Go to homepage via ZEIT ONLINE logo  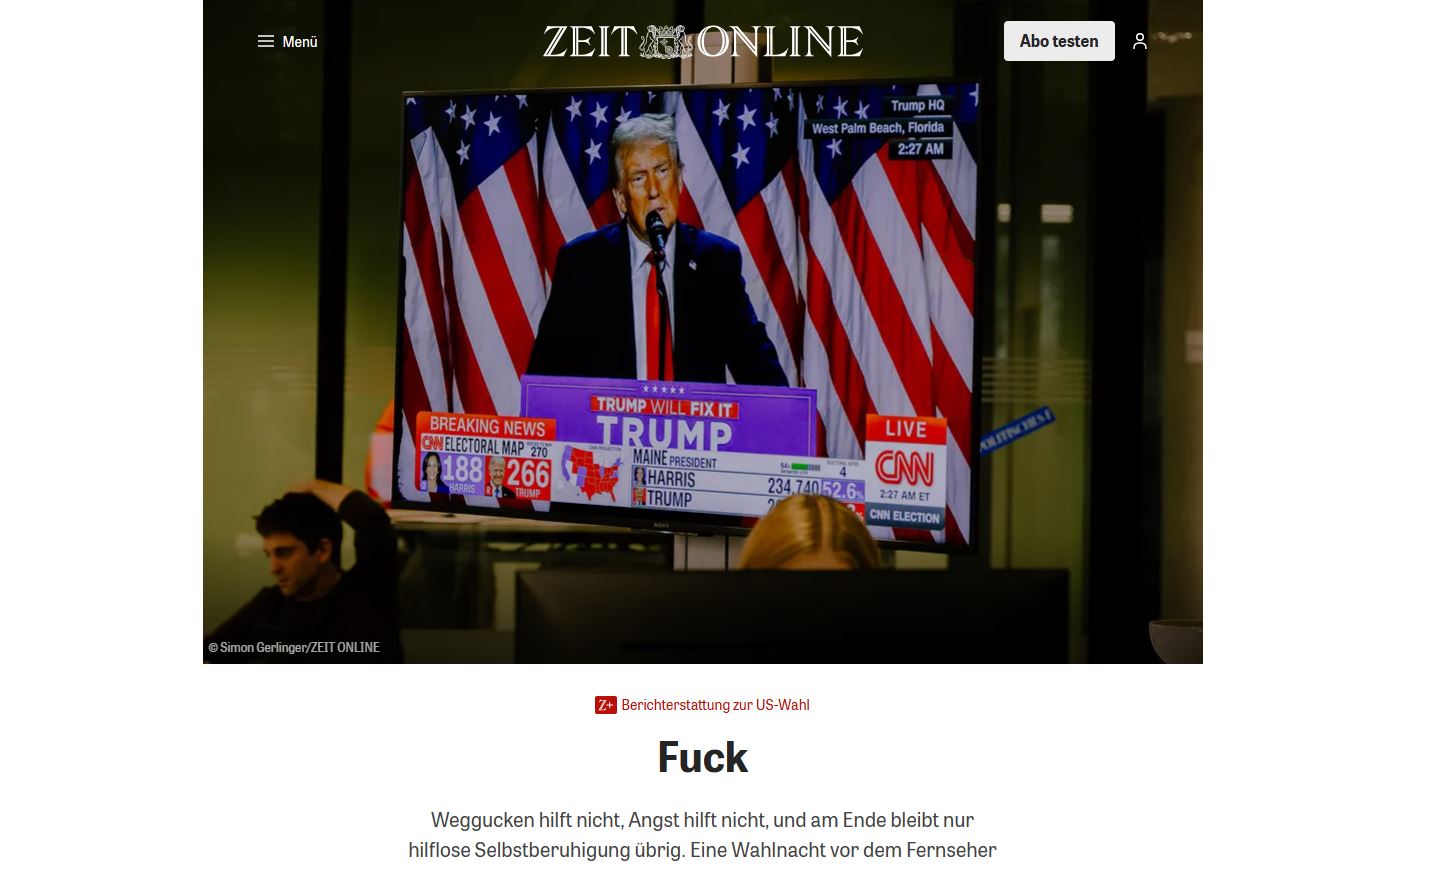[702, 41]
